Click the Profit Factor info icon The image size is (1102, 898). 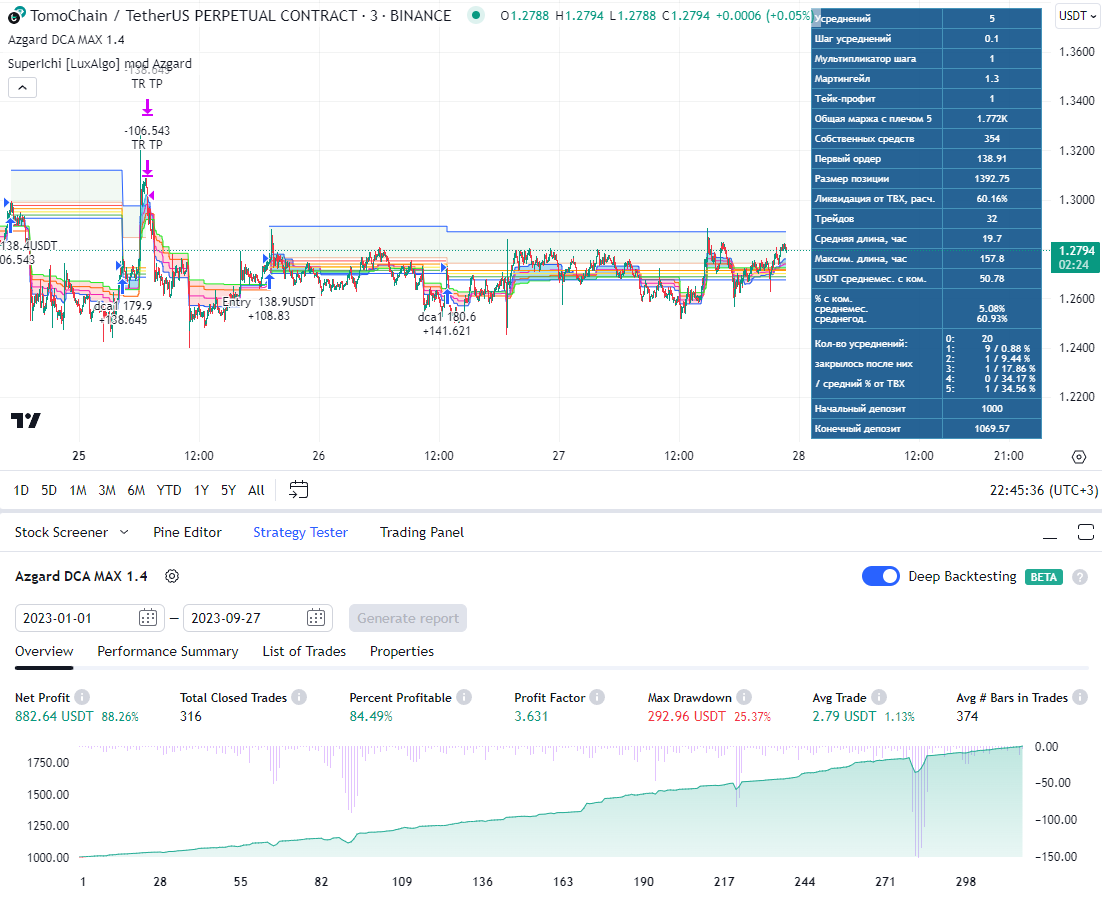[x=597, y=697]
